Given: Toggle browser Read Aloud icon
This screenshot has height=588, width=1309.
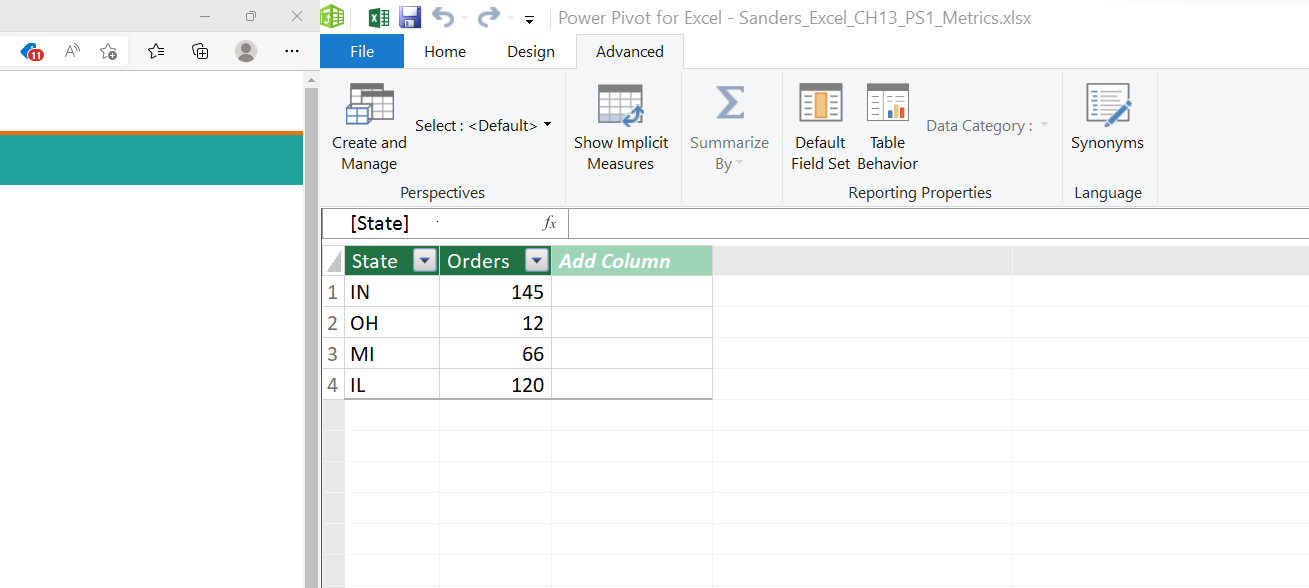Looking at the screenshot, I should pyautogui.click(x=72, y=51).
